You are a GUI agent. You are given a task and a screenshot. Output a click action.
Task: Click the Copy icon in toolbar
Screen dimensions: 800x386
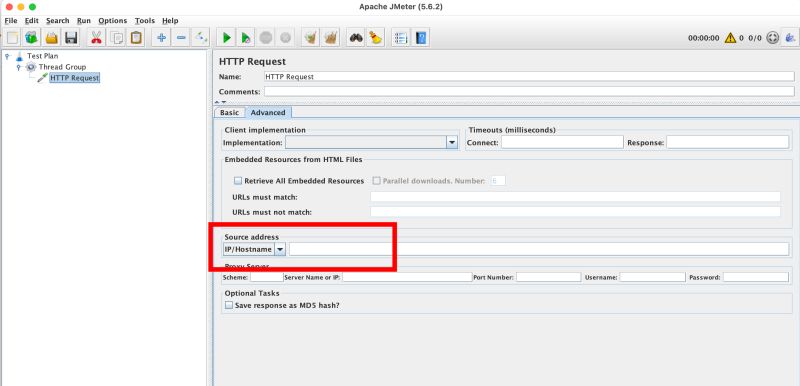coord(117,38)
